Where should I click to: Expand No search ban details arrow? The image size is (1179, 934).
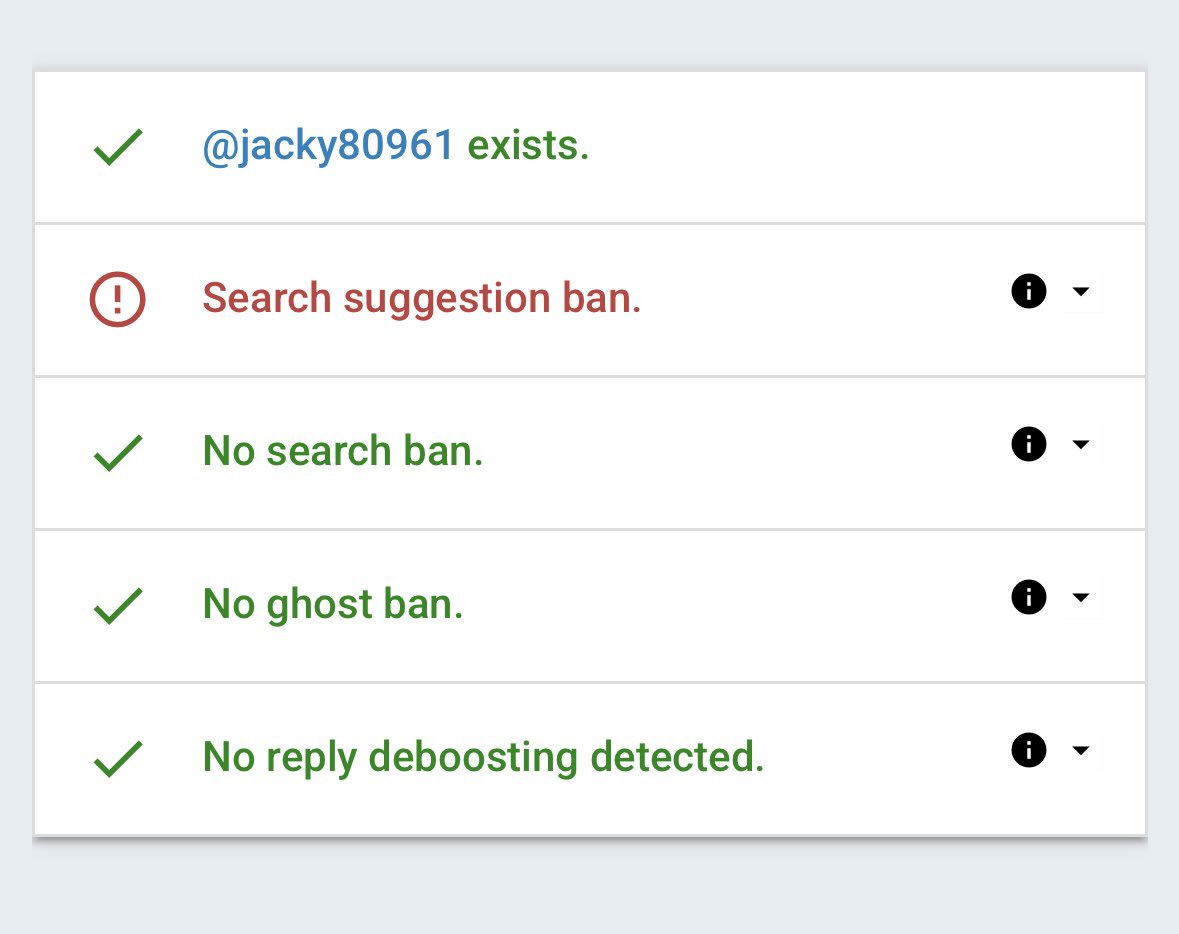pos(1080,444)
